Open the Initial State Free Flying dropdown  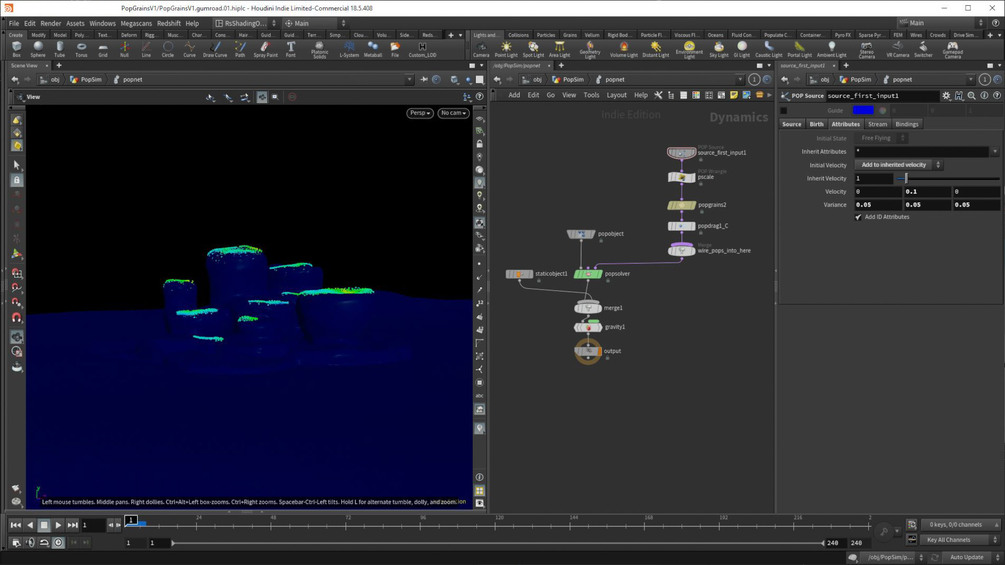(x=881, y=138)
